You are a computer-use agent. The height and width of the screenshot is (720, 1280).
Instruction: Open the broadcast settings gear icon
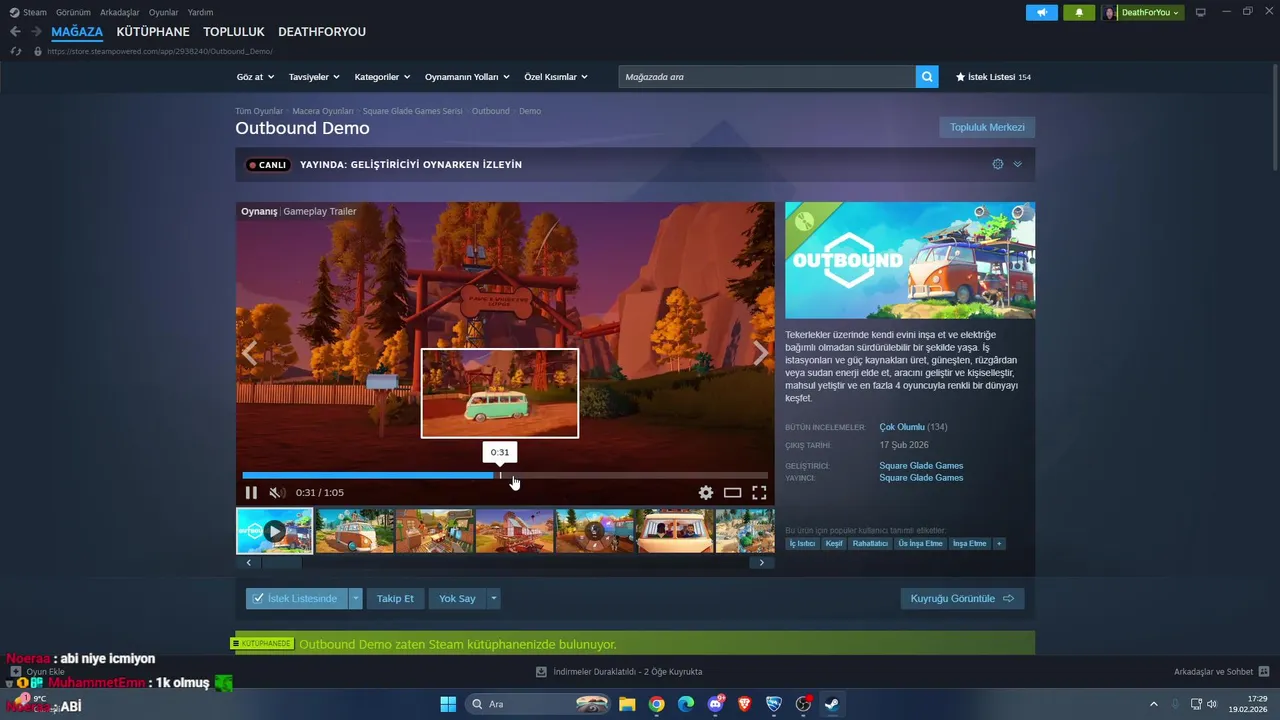pos(998,164)
